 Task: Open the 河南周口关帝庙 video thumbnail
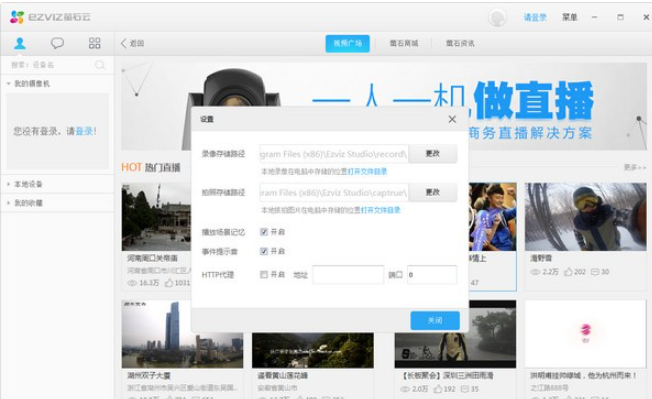(156, 217)
